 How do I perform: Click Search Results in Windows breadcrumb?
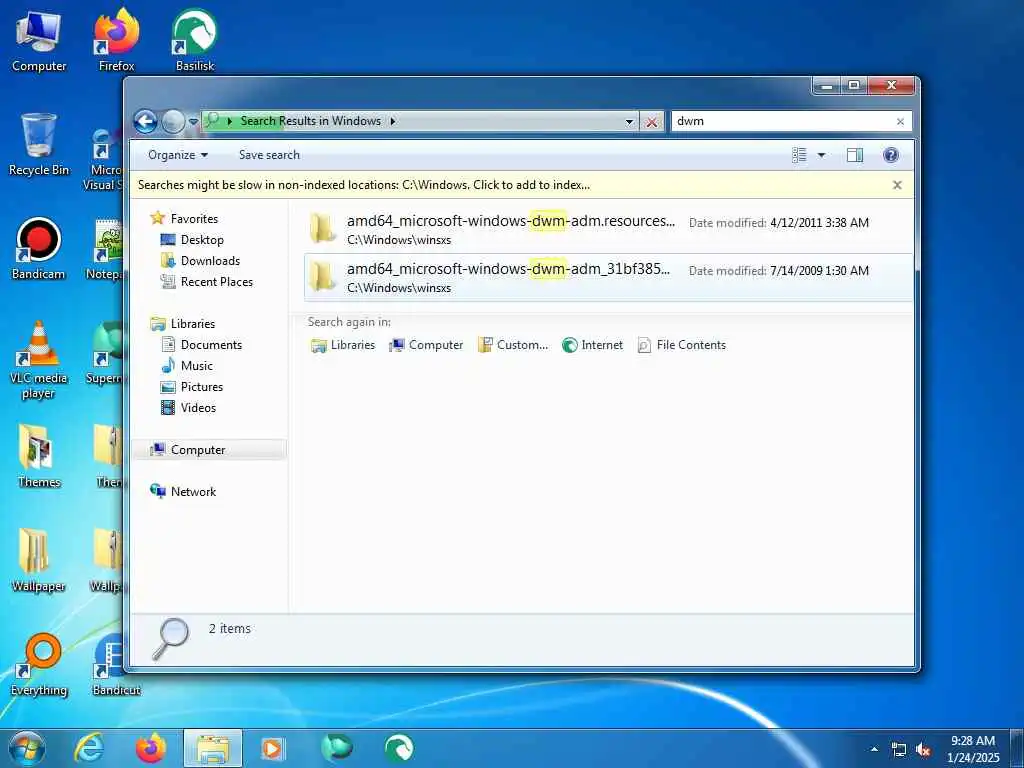coord(310,121)
